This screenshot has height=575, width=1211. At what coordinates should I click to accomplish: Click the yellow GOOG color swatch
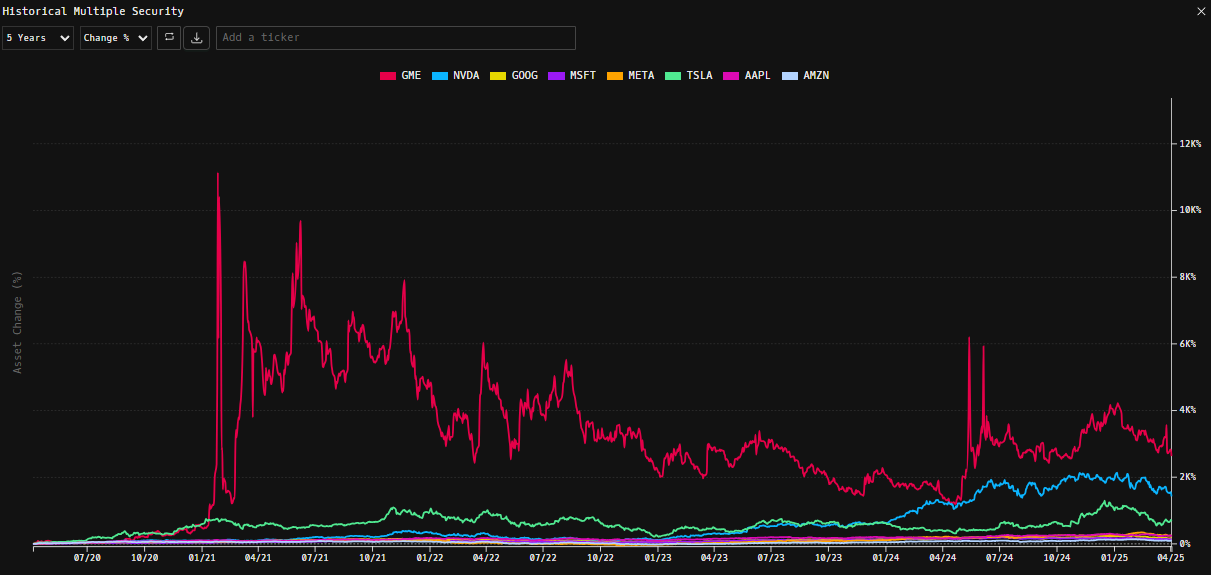click(498, 76)
